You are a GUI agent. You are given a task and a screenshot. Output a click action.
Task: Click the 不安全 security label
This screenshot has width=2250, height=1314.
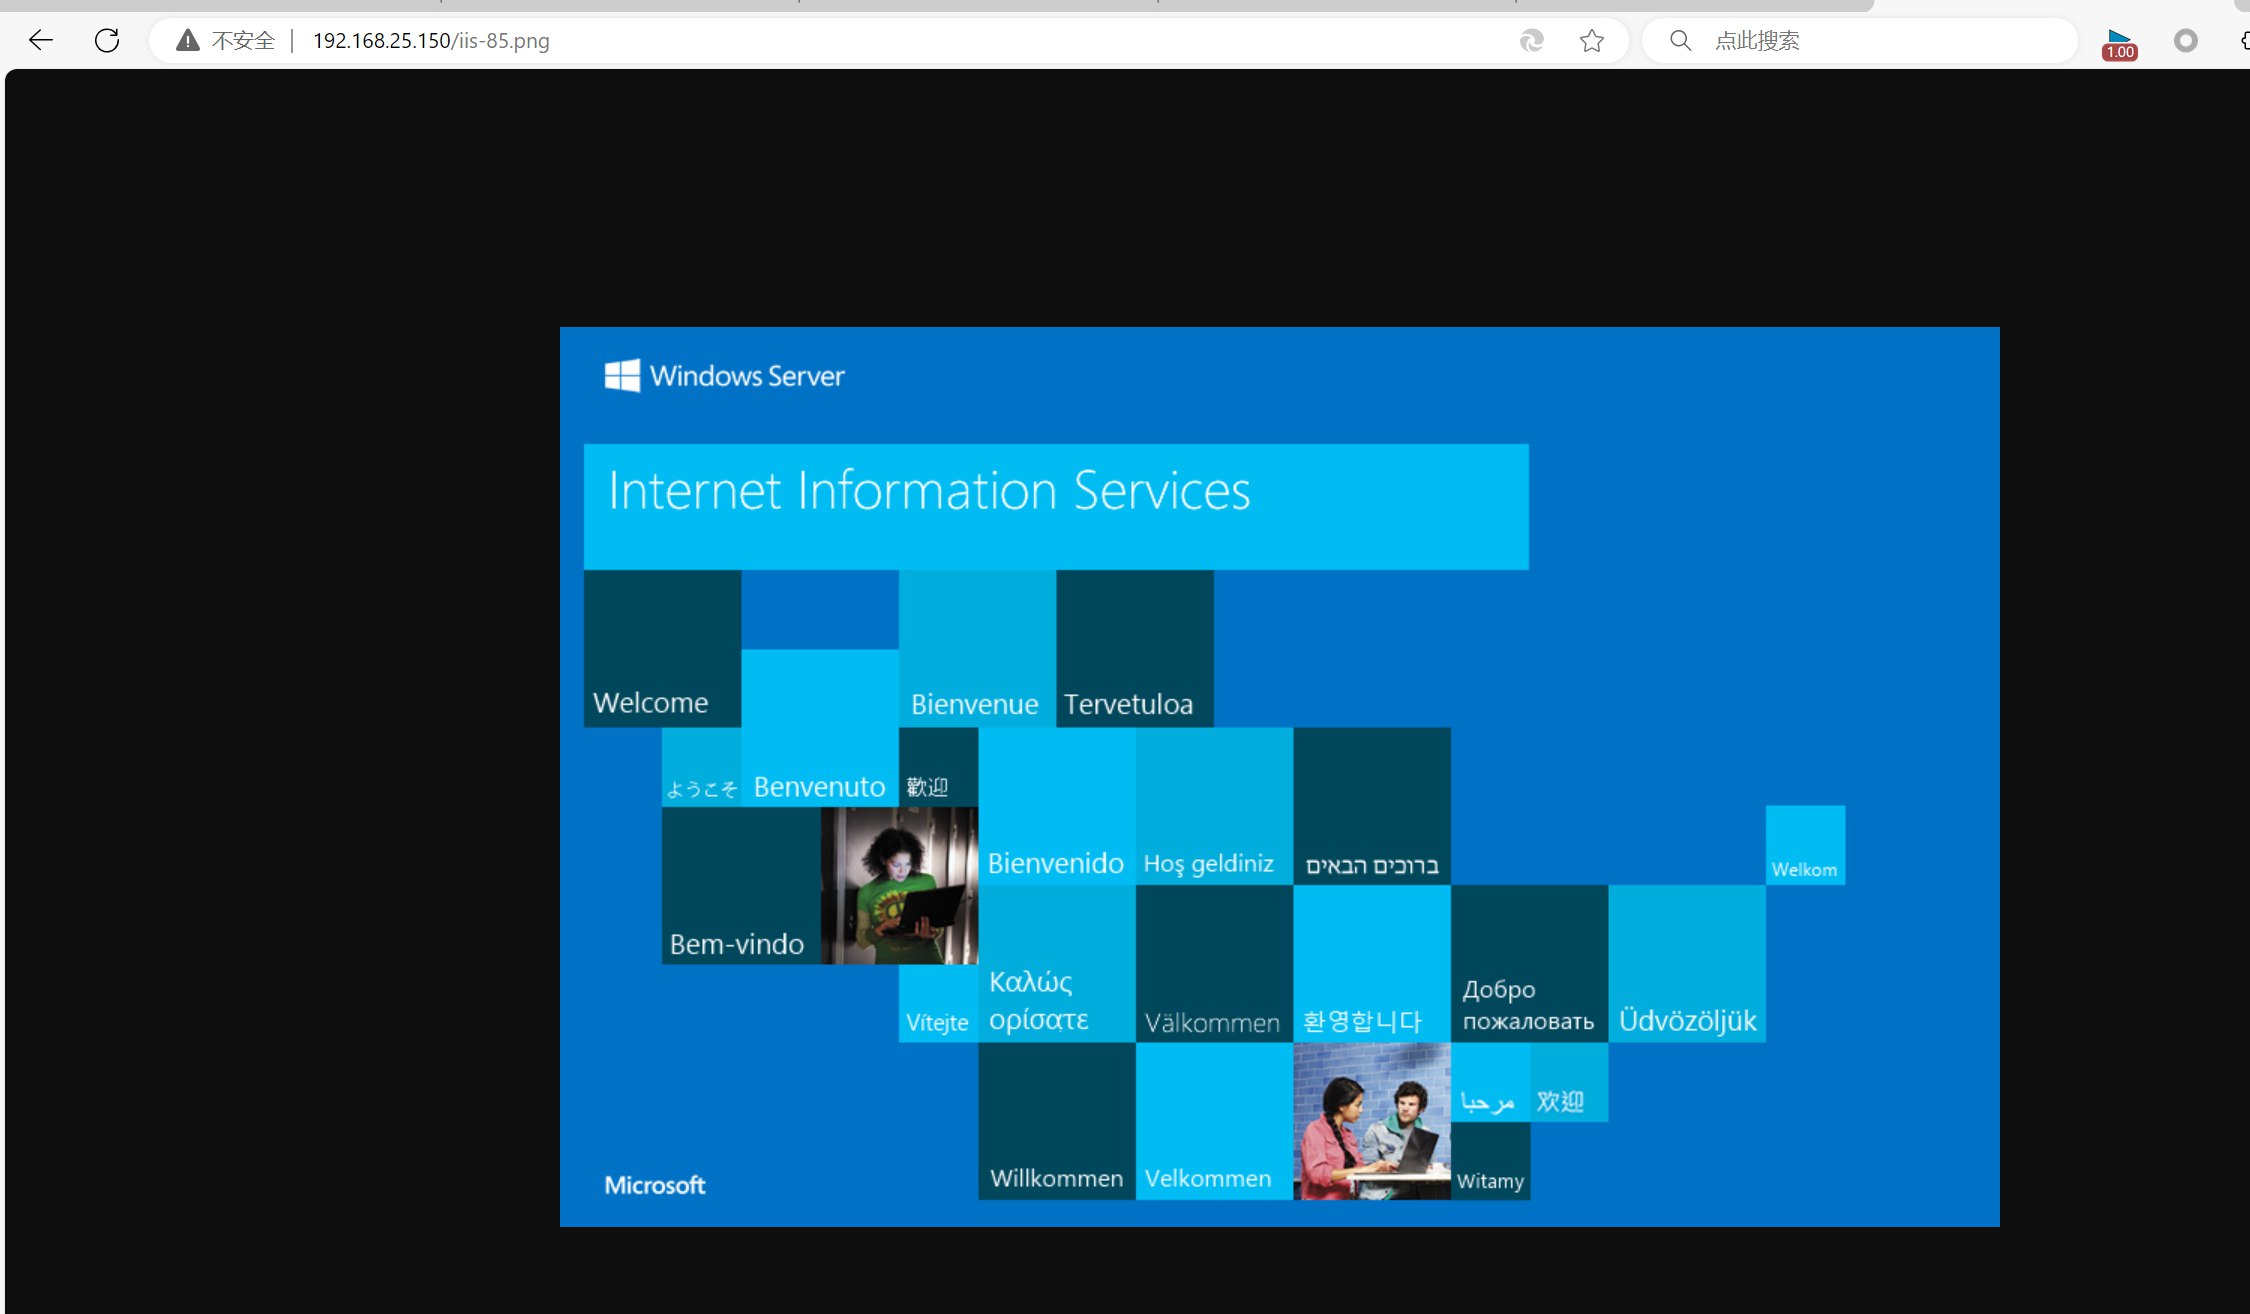(x=243, y=40)
